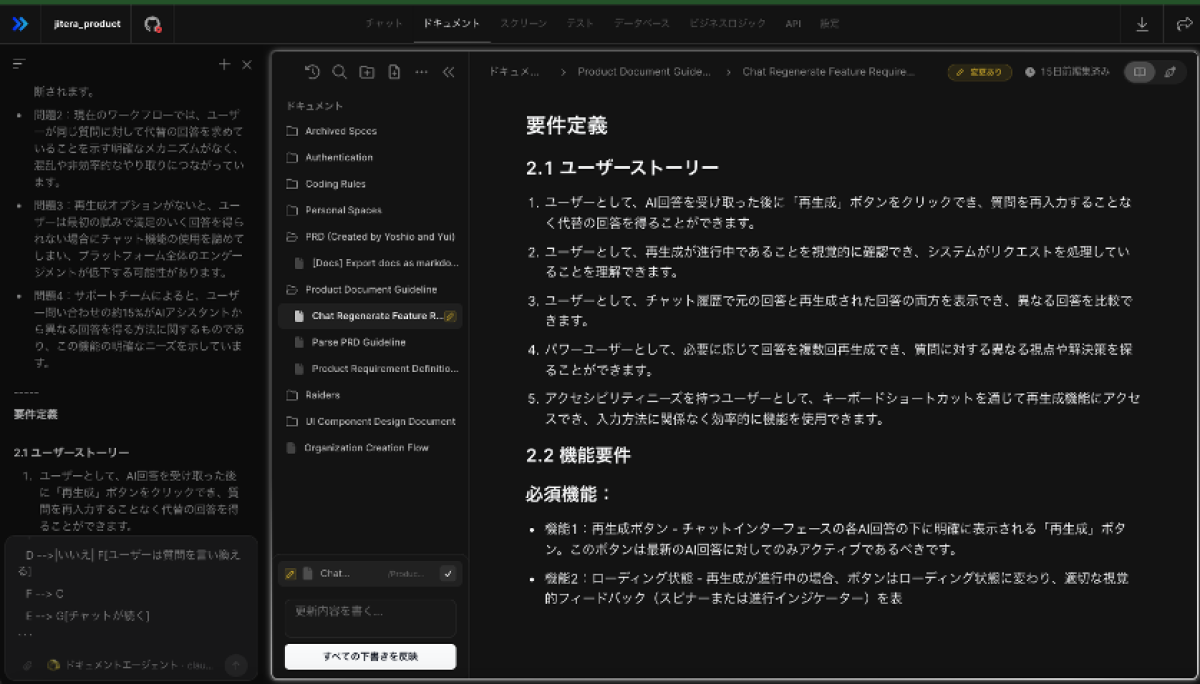
Task: Start a new chat with plus icon
Action: [224, 65]
